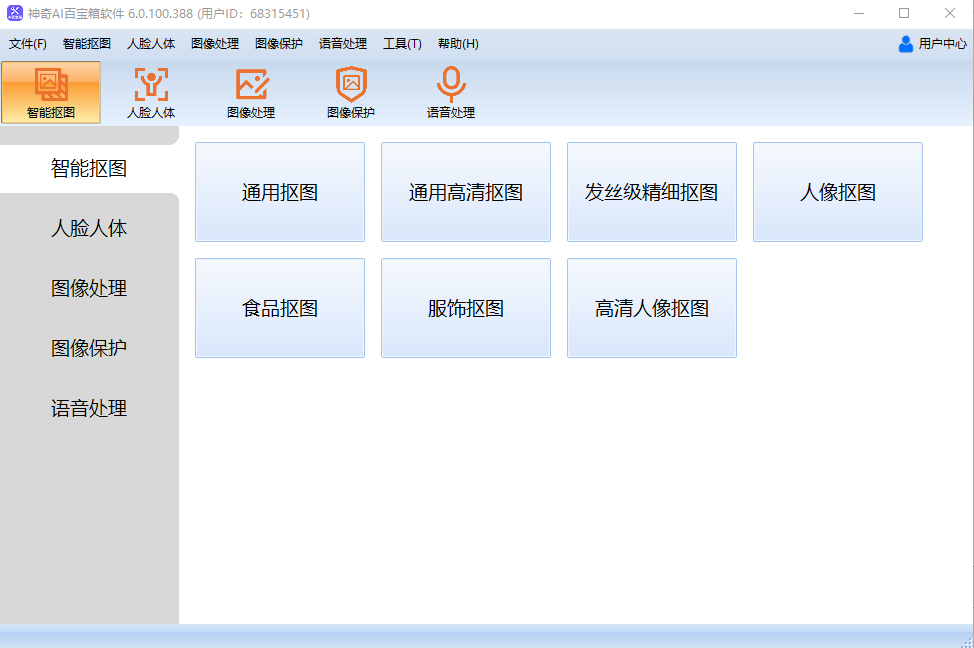Open the 人像抠图 function card
Image resolution: width=974 pixels, height=648 pixels.
pos(838,192)
